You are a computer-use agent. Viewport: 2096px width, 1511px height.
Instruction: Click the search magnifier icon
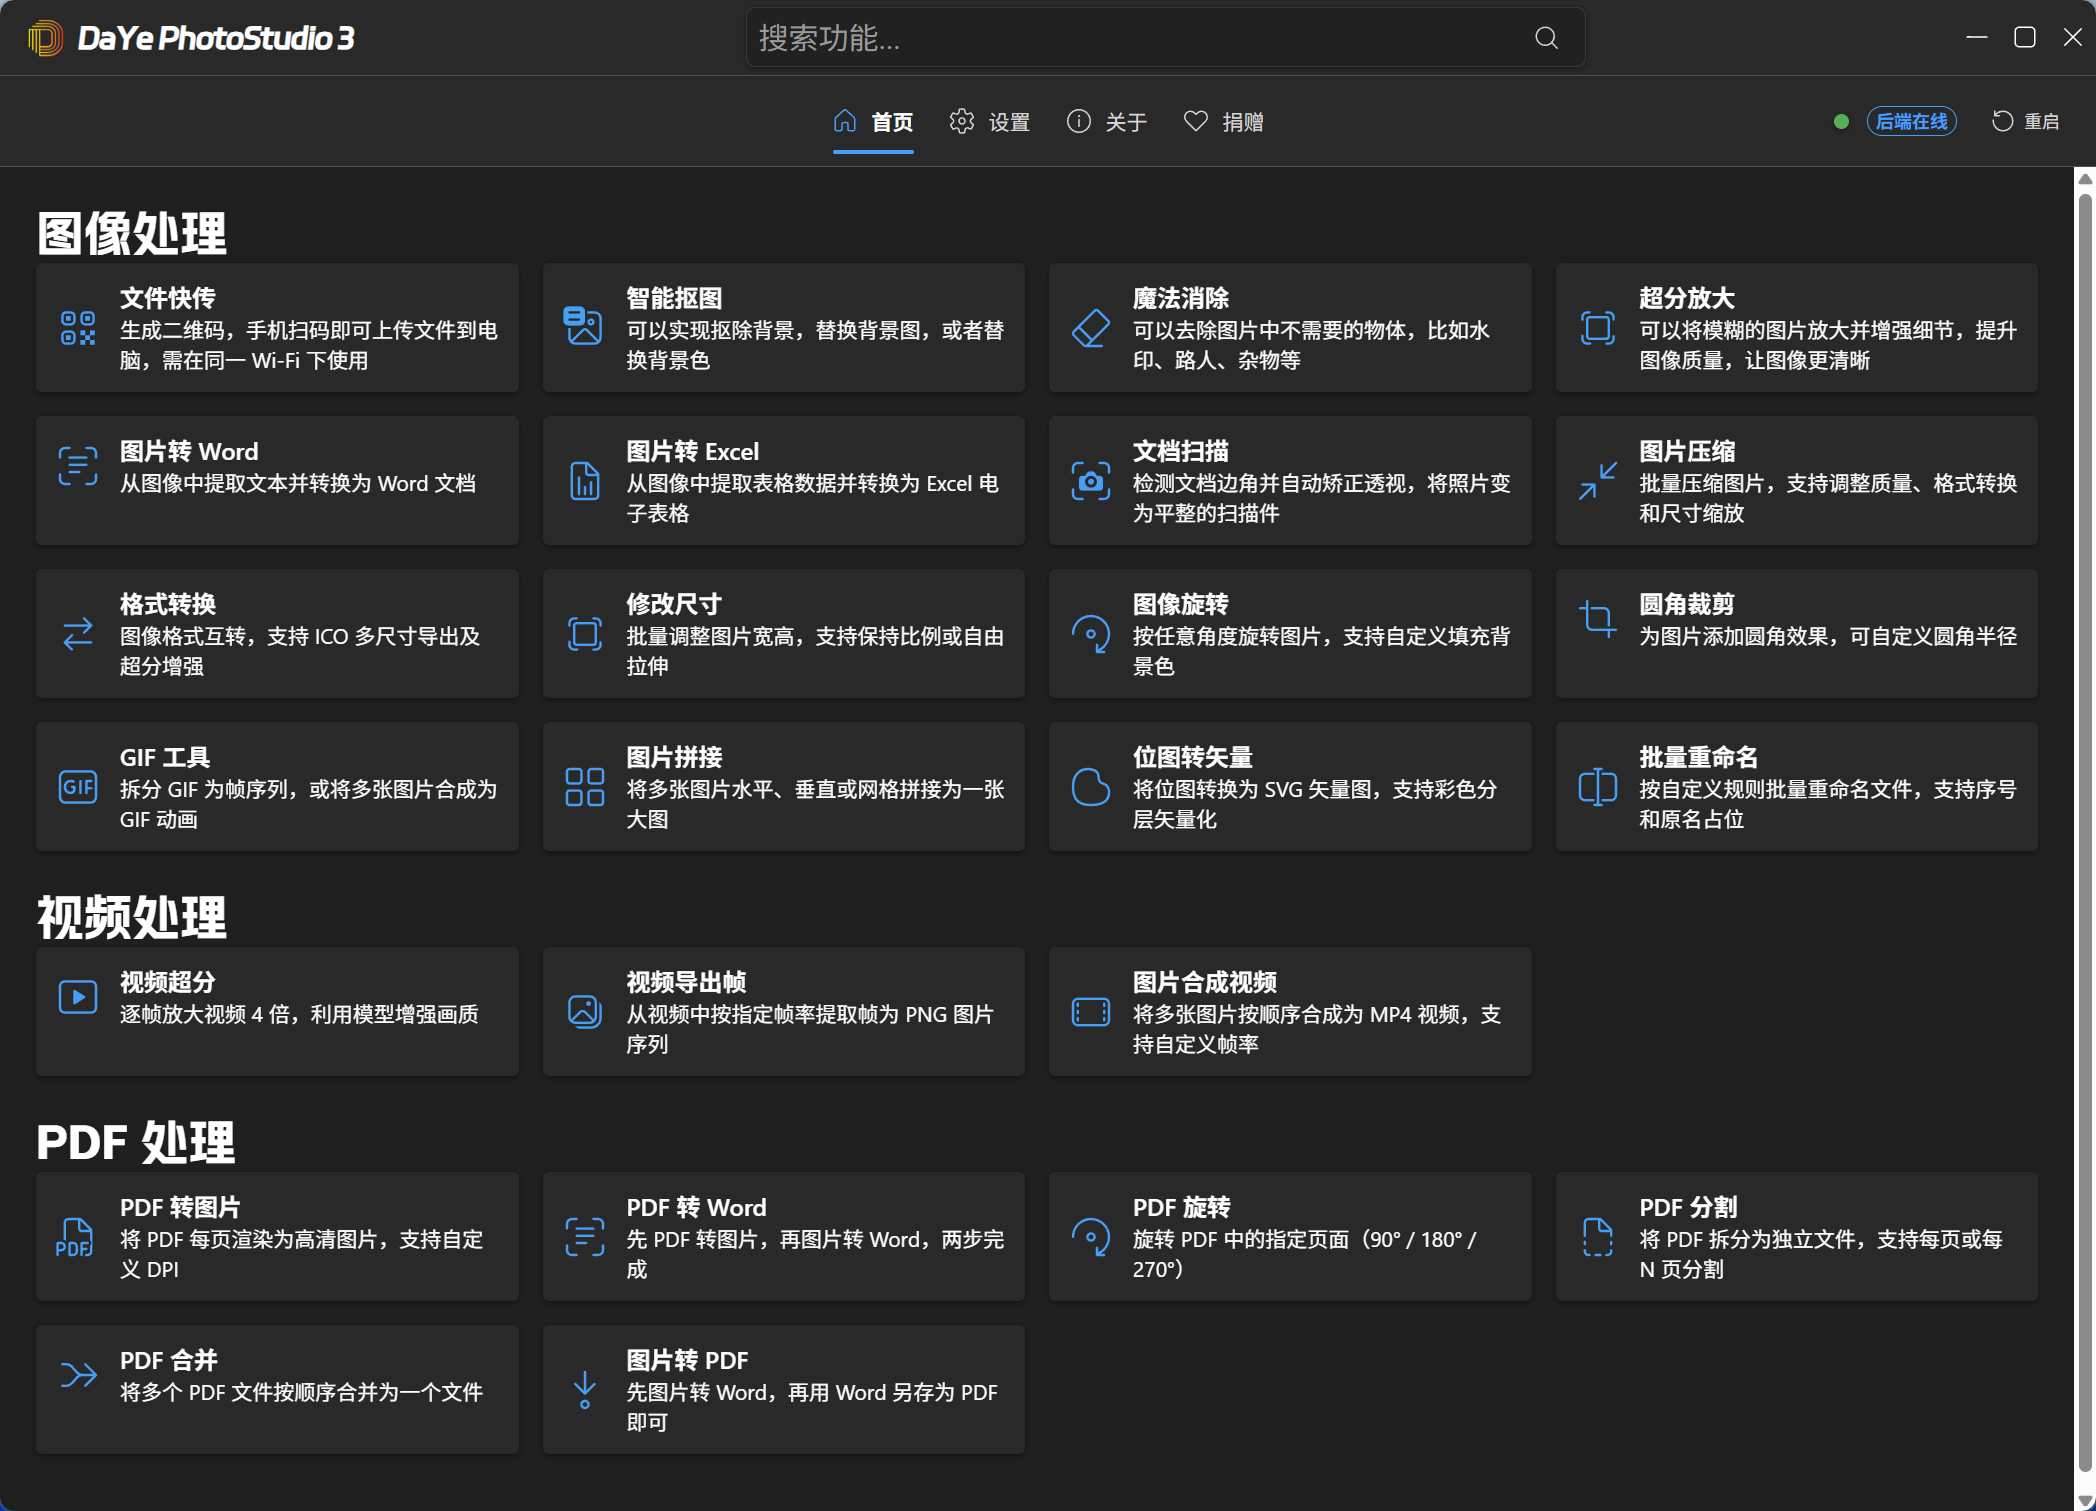click(1546, 38)
